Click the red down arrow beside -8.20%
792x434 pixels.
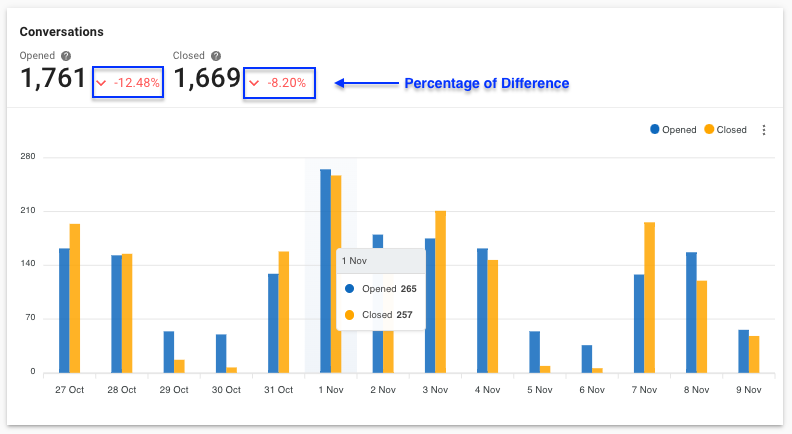[255, 83]
